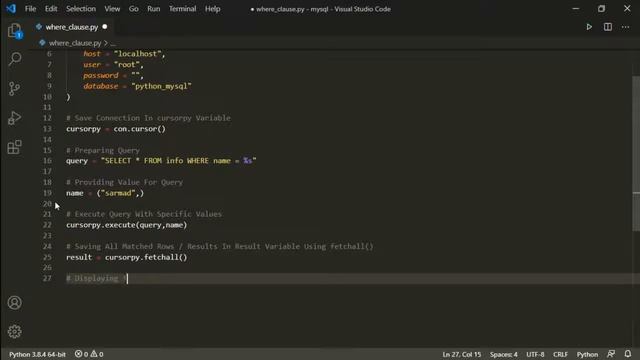Click the # Providing Value For Query comment
This screenshot has width=640, height=360.
[x=124, y=182]
